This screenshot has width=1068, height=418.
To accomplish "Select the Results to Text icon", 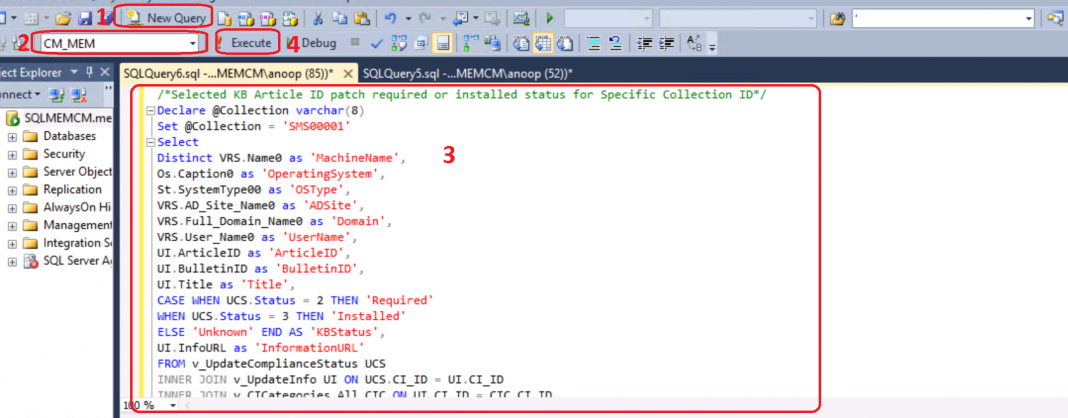I will 521,44.
